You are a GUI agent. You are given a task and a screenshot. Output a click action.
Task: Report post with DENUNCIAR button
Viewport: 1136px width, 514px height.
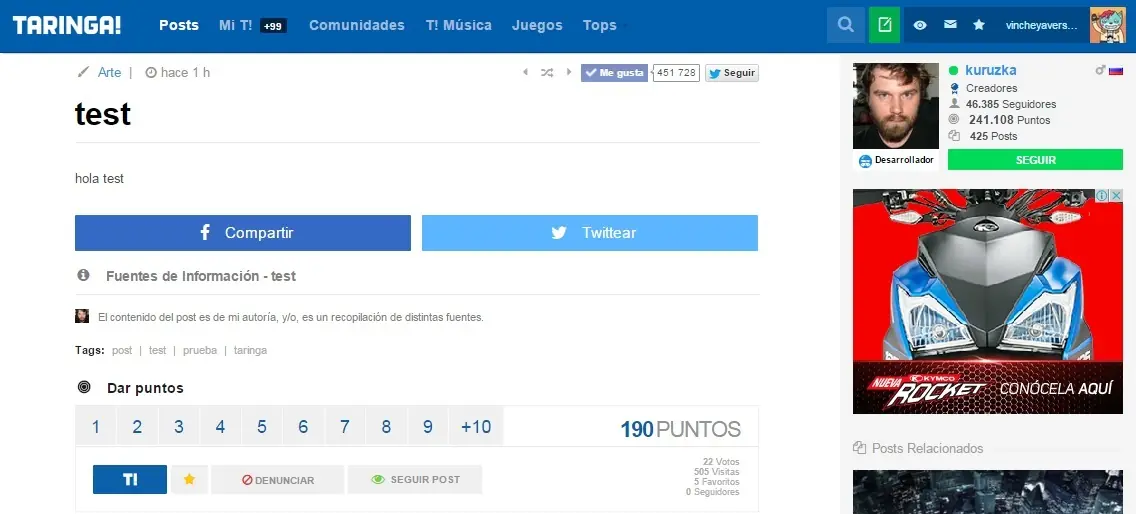tap(277, 479)
